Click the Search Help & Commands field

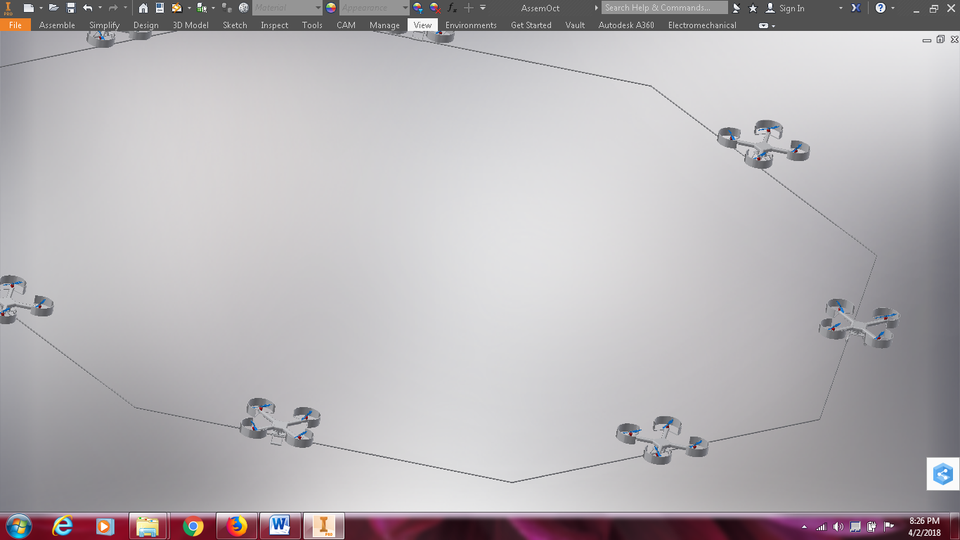click(664, 8)
